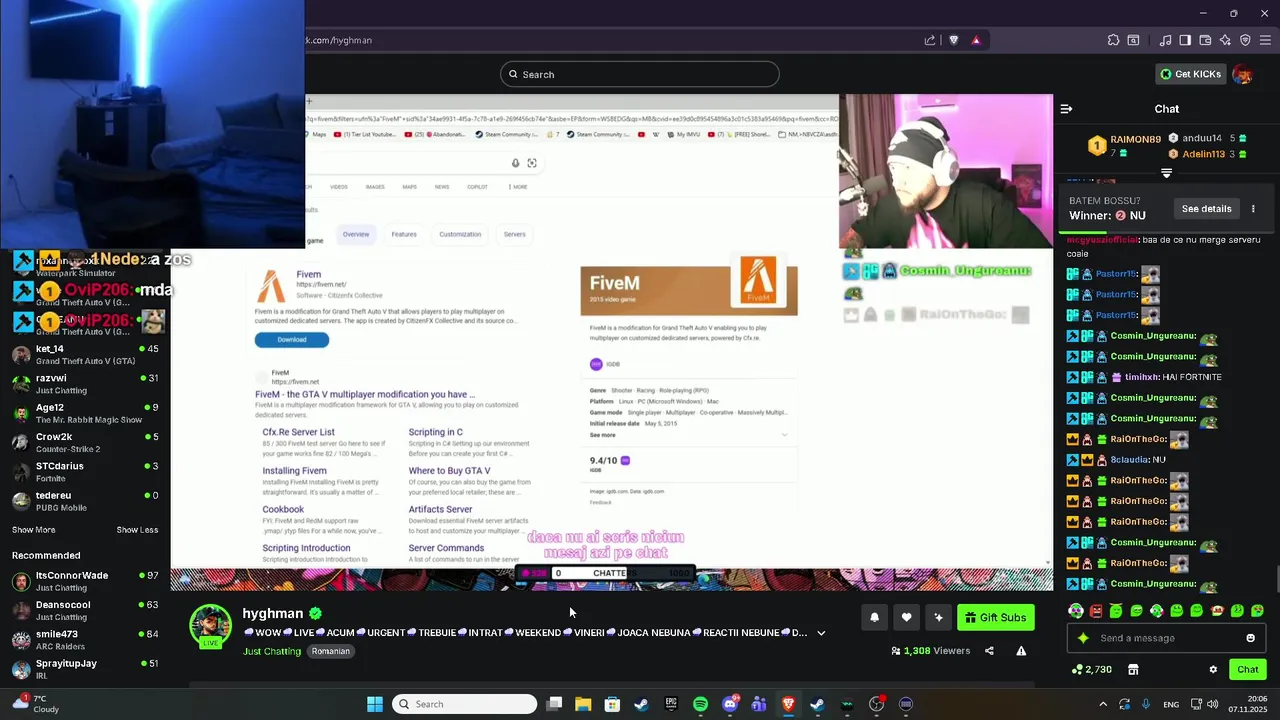The image size is (1280, 720).
Task: Open File Explorer from taskbar
Action: pos(583,704)
